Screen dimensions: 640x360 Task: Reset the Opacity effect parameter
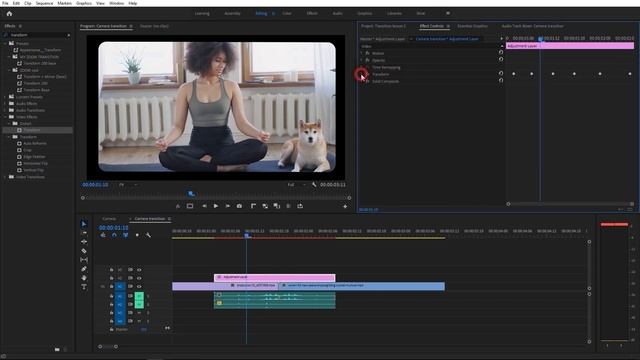tap(501, 59)
